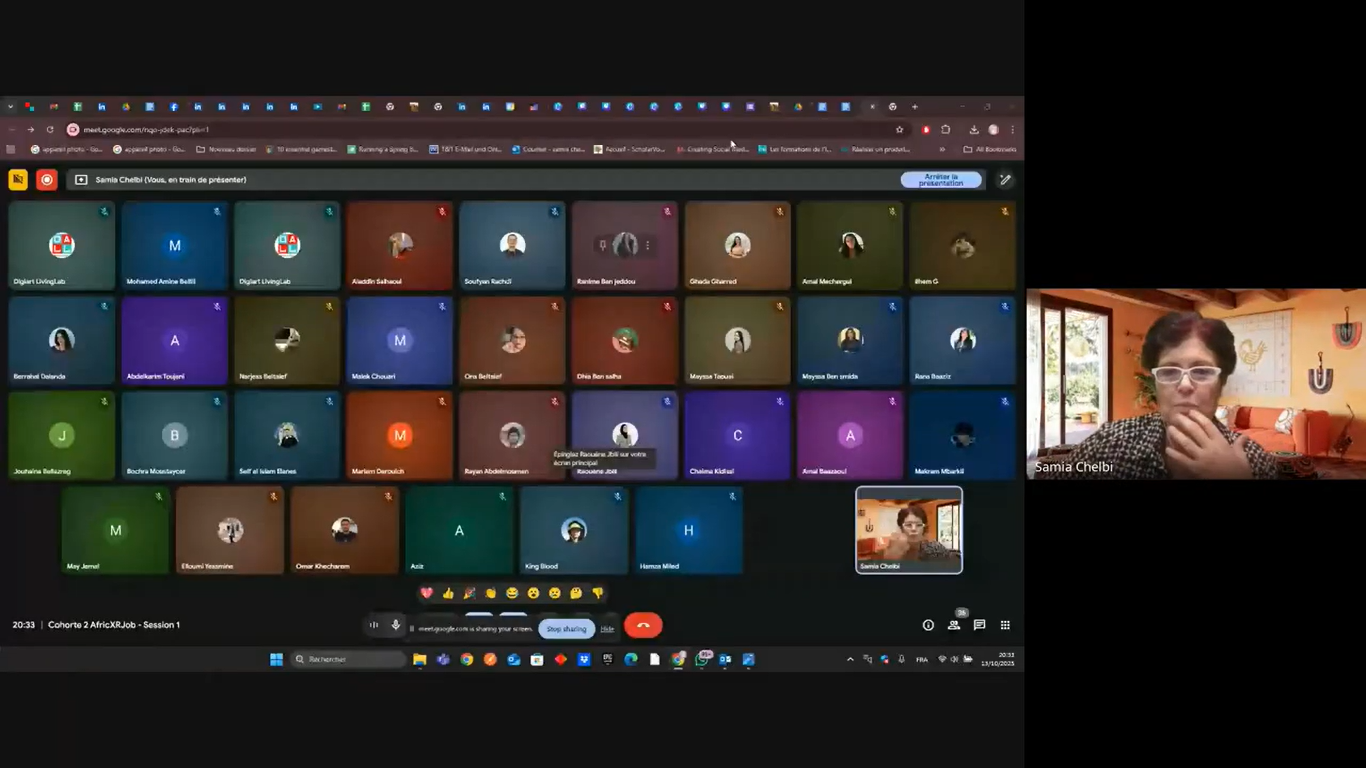
Task: Send the party popper reaction
Action: (x=469, y=593)
